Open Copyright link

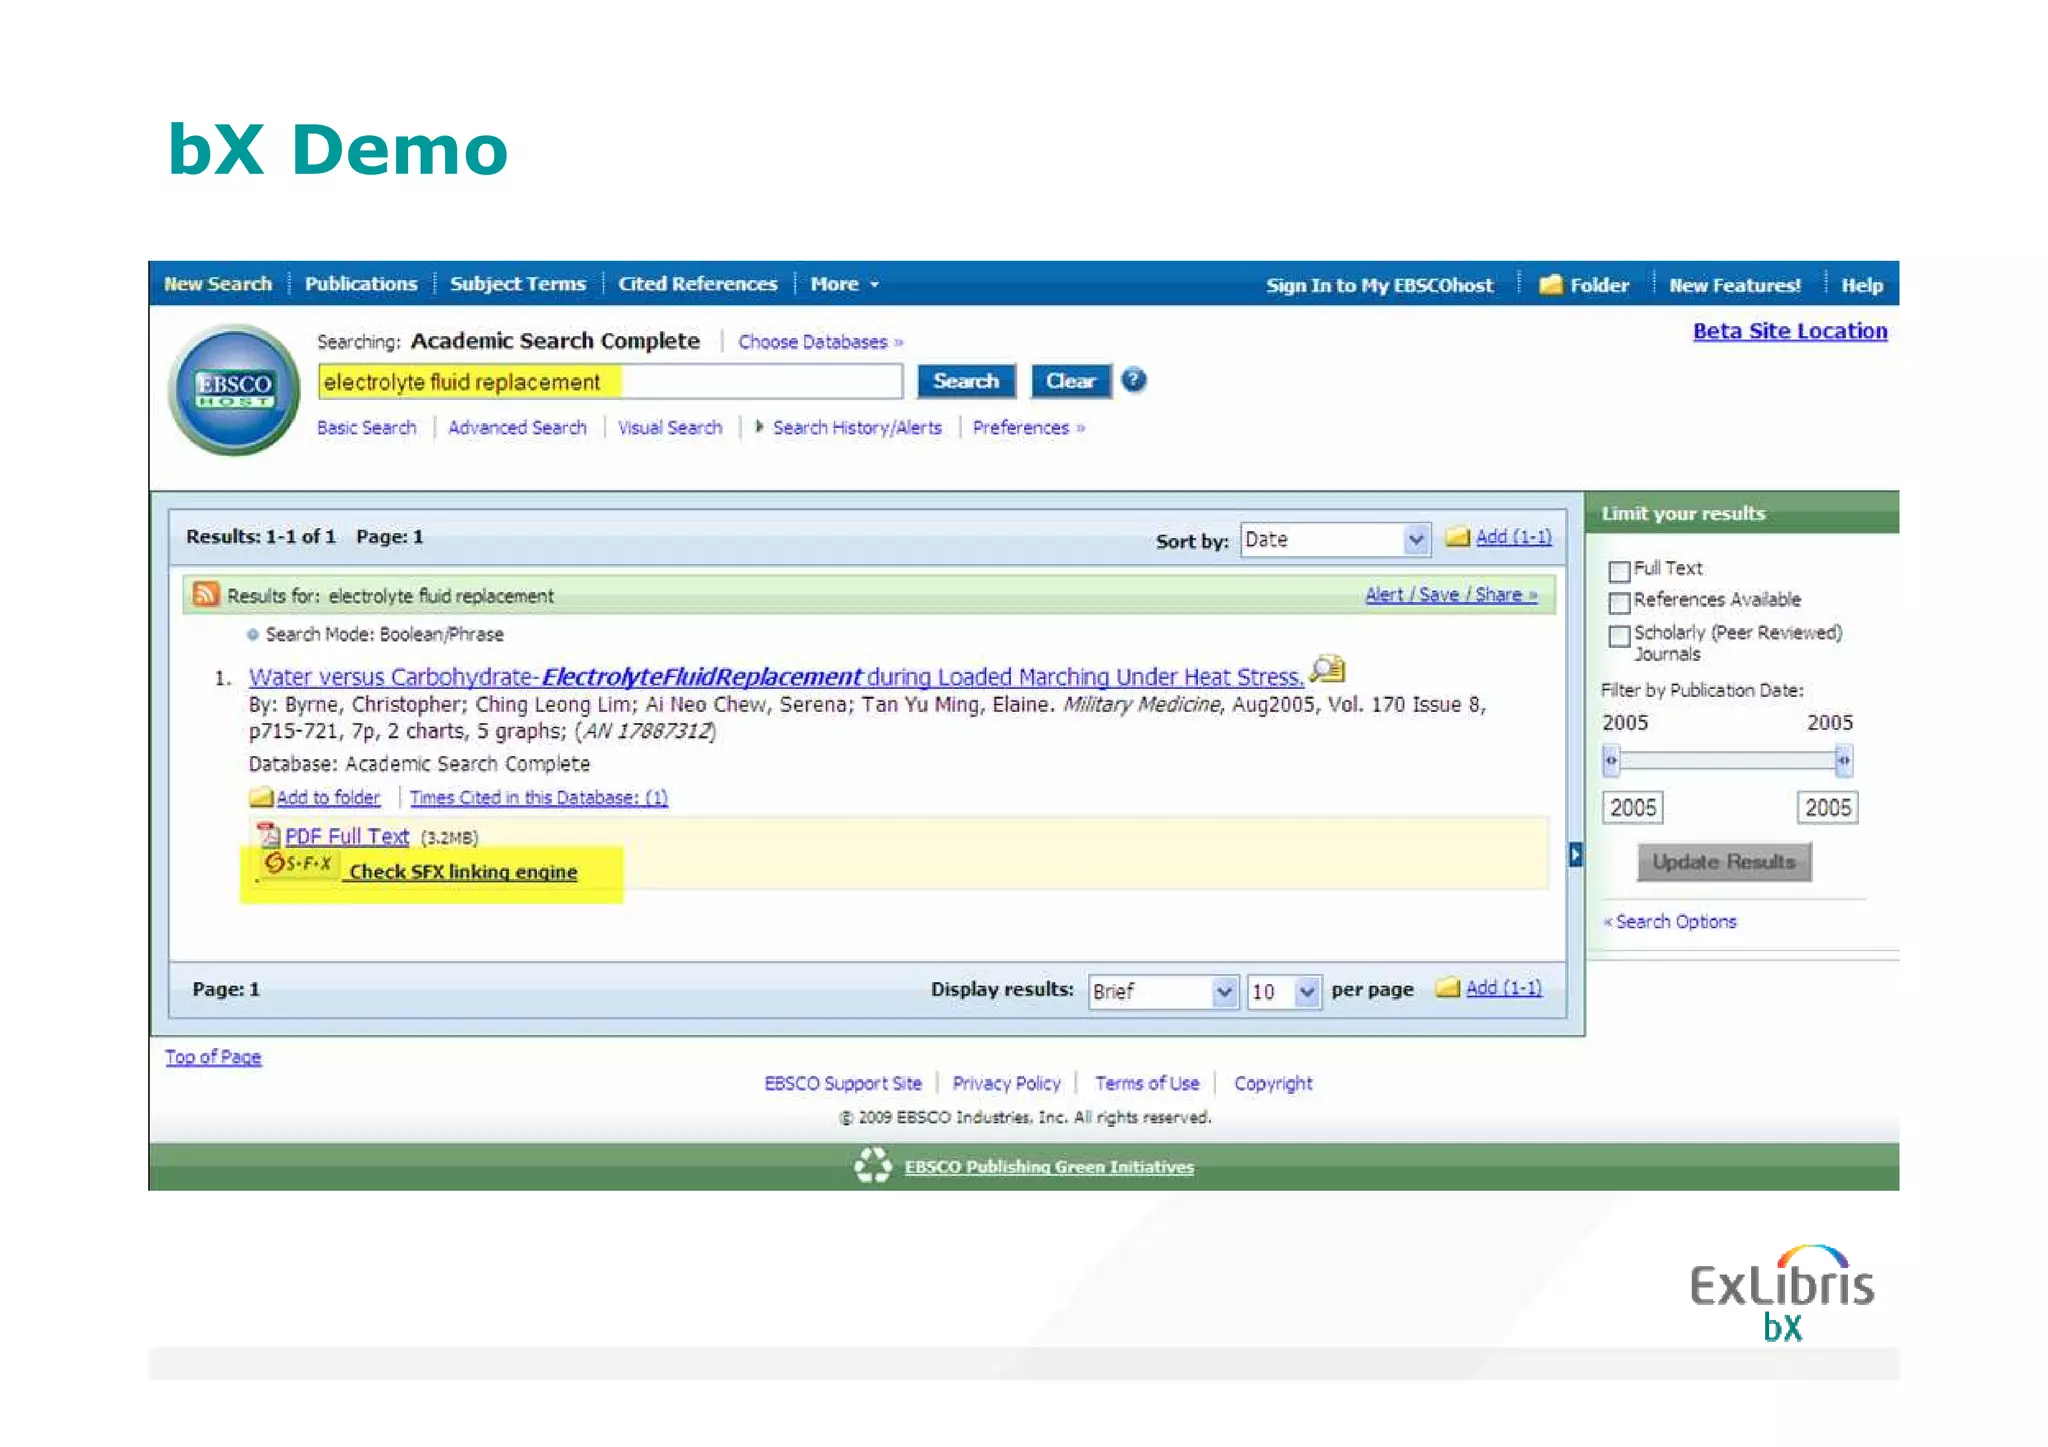pyautogui.click(x=1273, y=1083)
